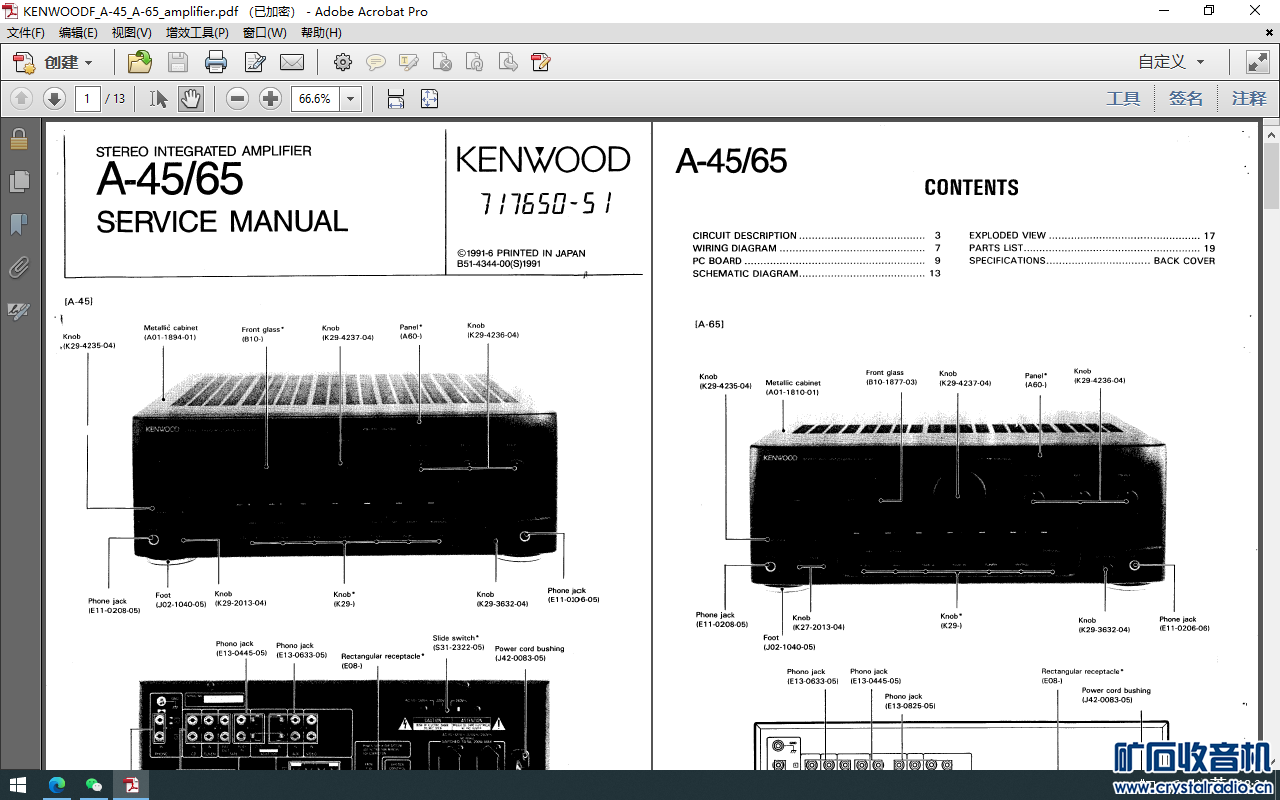Click the delete page icon
This screenshot has width=1280, height=800.
442,62
